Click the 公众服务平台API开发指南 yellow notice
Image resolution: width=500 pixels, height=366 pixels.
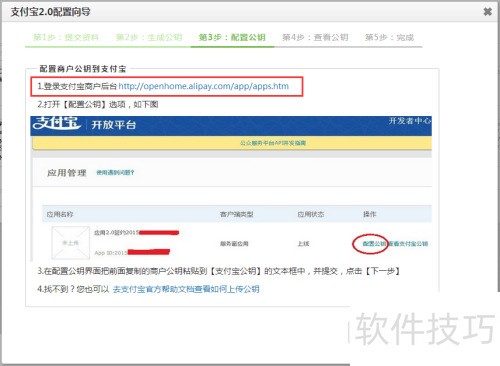point(273,143)
